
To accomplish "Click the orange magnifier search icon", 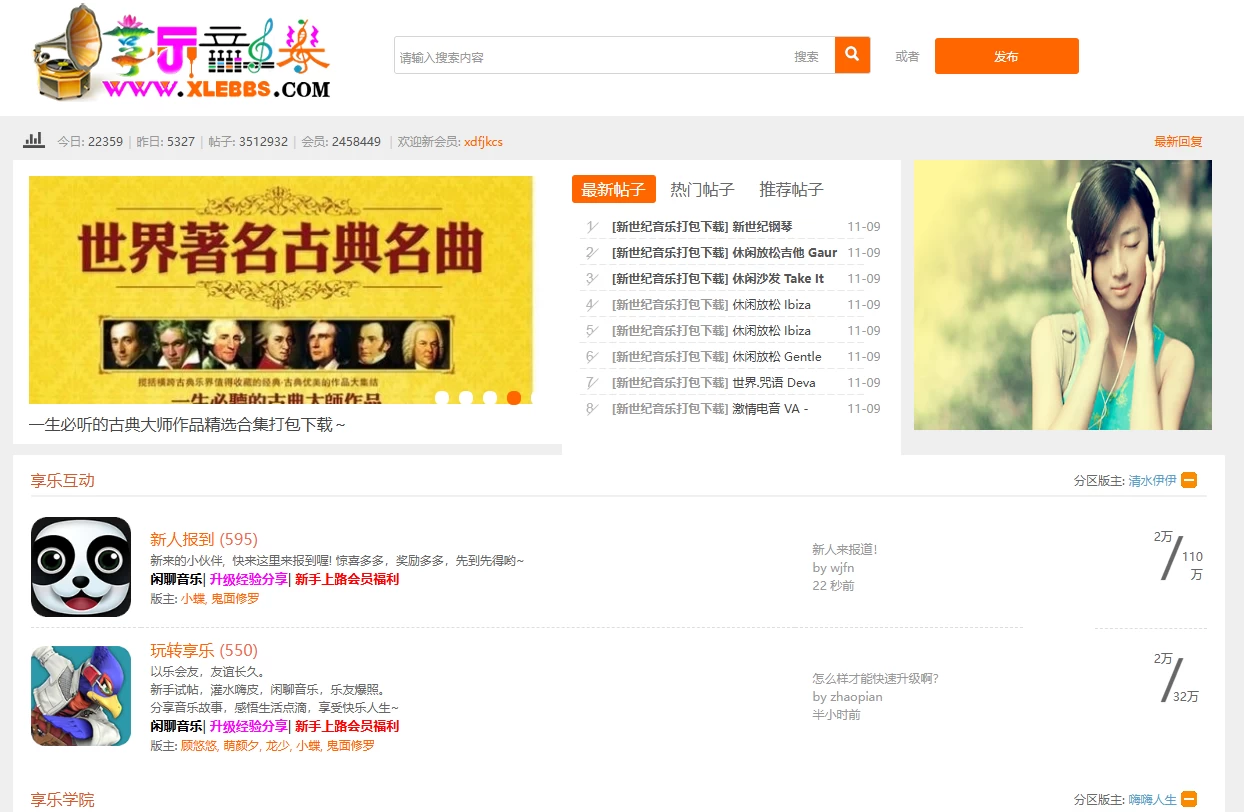I will click(x=852, y=55).
